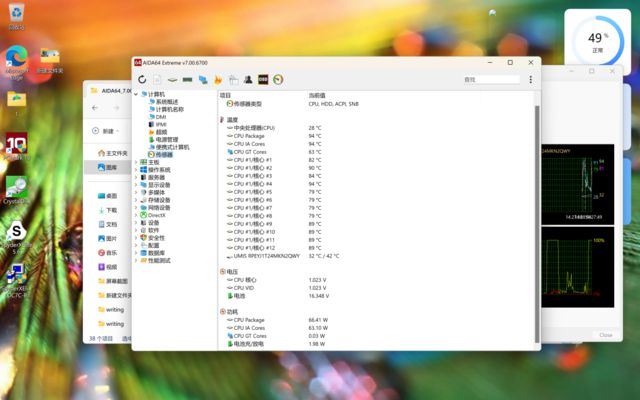Select CPU #1/核心 #4 temperature row
Screen dimensions: 640x400
click(x=274, y=184)
